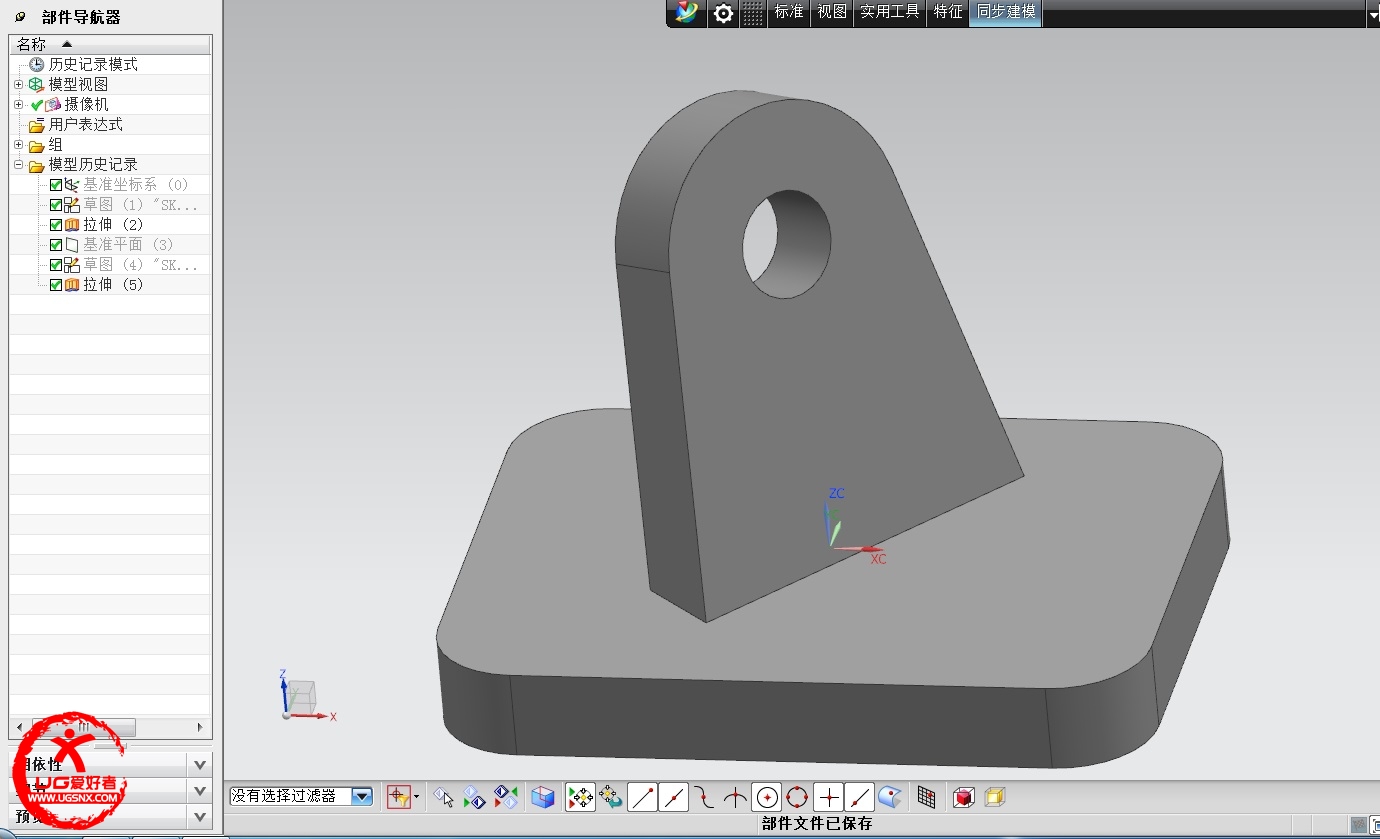Click the 摄像机 camera icon

coord(53,104)
